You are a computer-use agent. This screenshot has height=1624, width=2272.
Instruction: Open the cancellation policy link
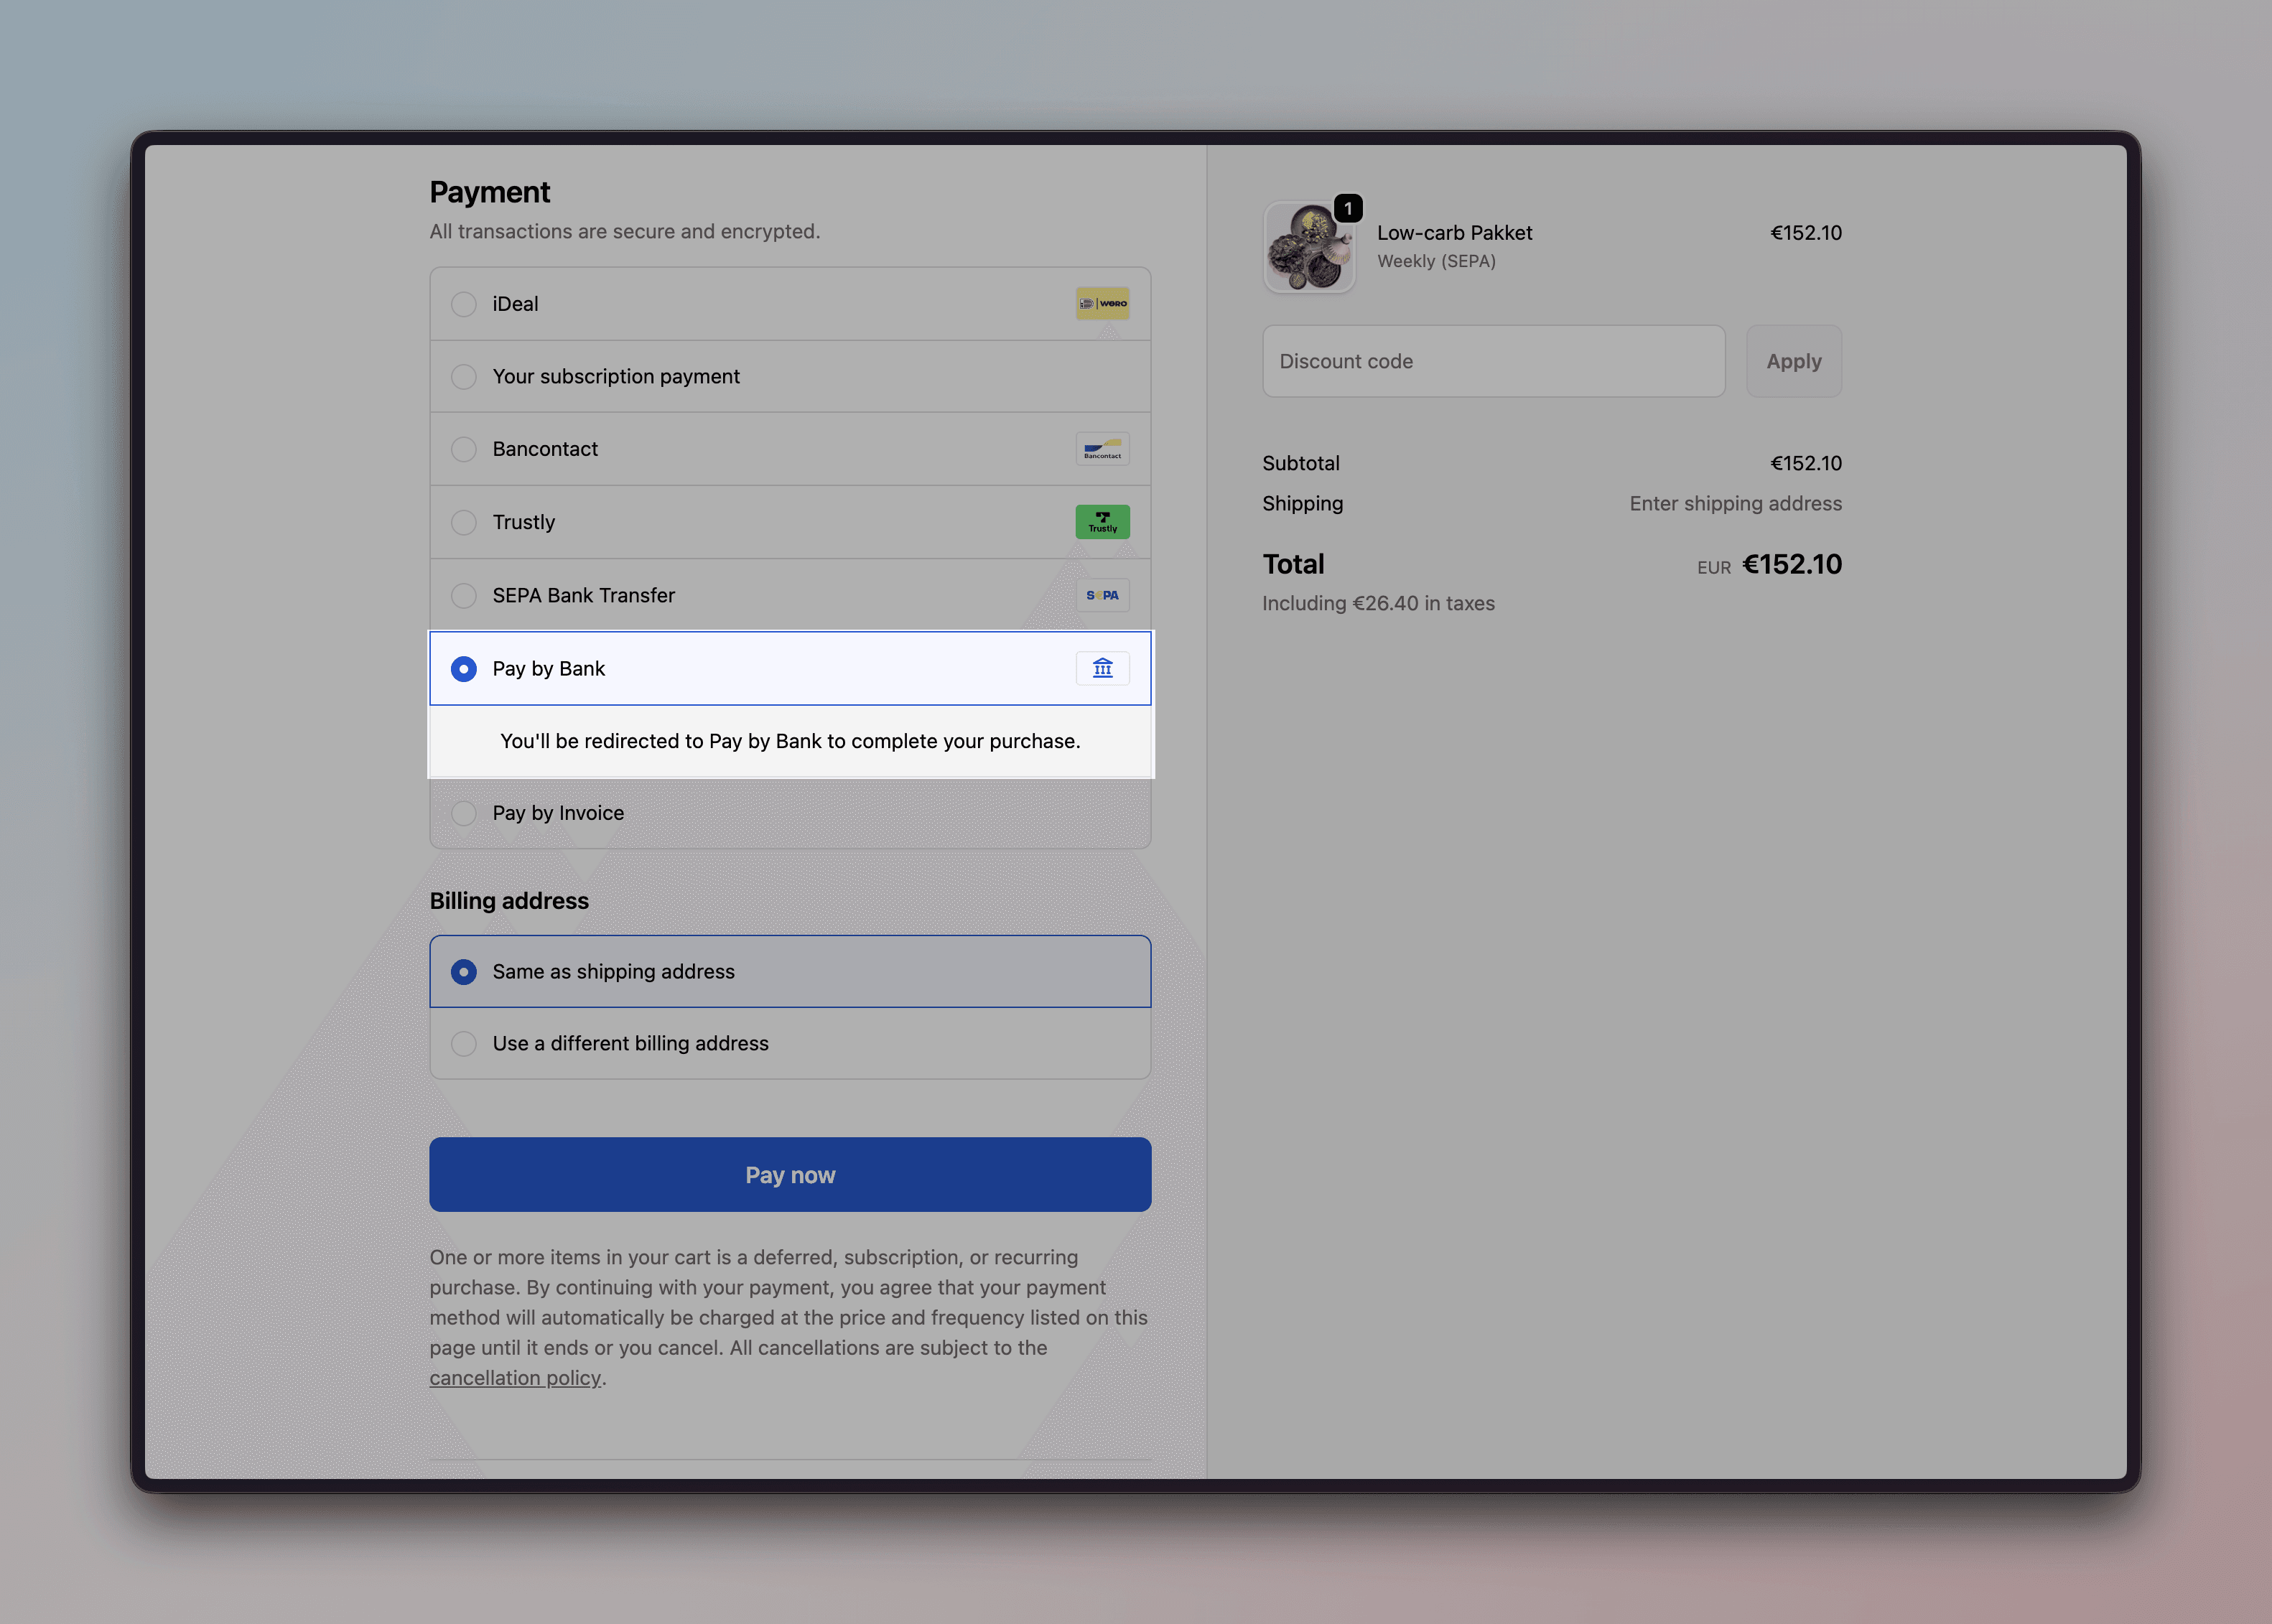tap(515, 1377)
